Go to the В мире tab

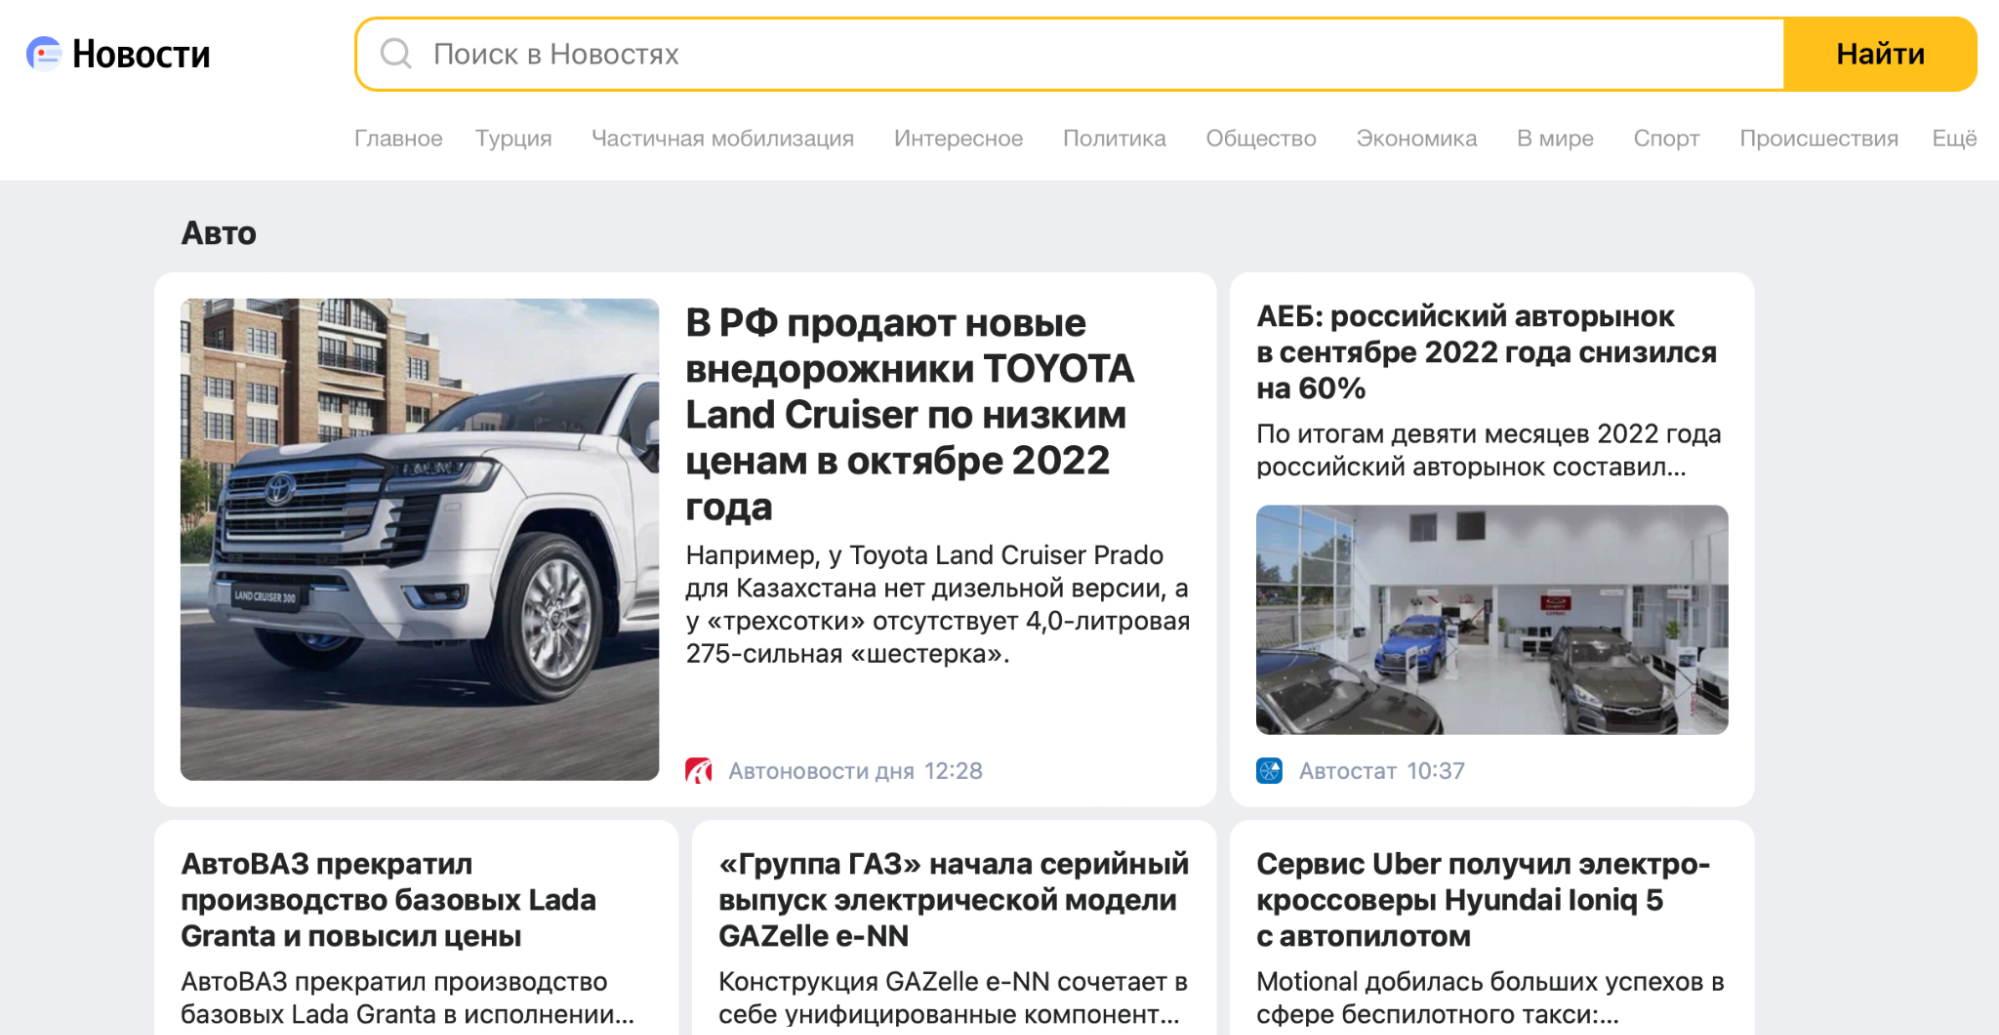[1555, 138]
